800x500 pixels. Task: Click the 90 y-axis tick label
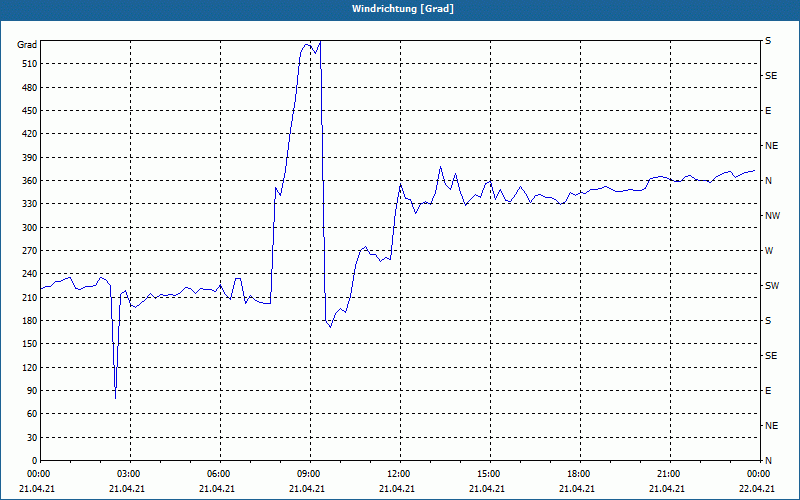pos(31,391)
